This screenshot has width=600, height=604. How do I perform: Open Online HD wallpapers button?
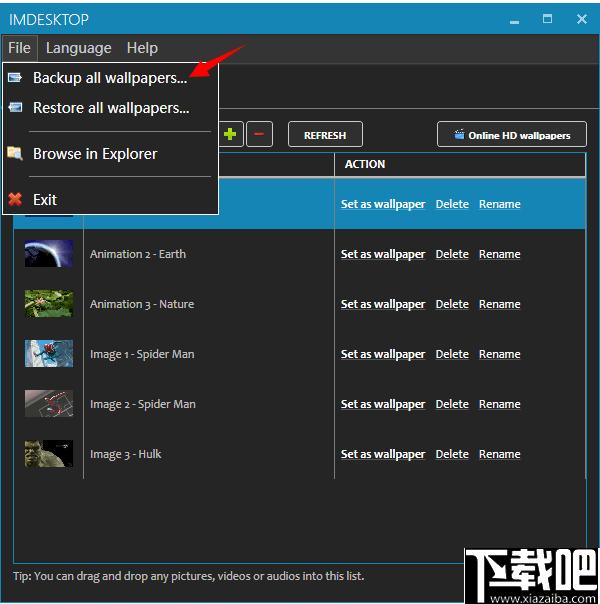[x=511, y=135]
